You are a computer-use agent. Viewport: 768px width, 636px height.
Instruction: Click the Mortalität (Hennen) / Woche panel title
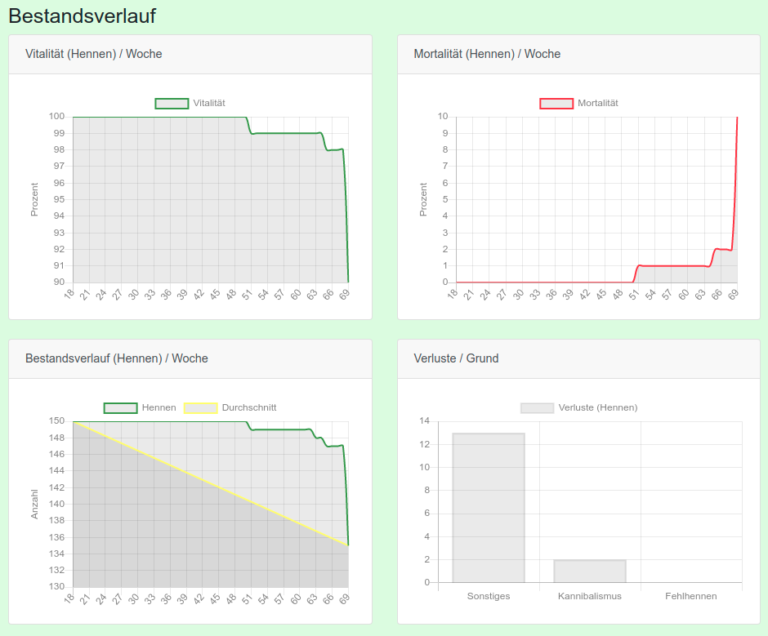coord(487,54)
